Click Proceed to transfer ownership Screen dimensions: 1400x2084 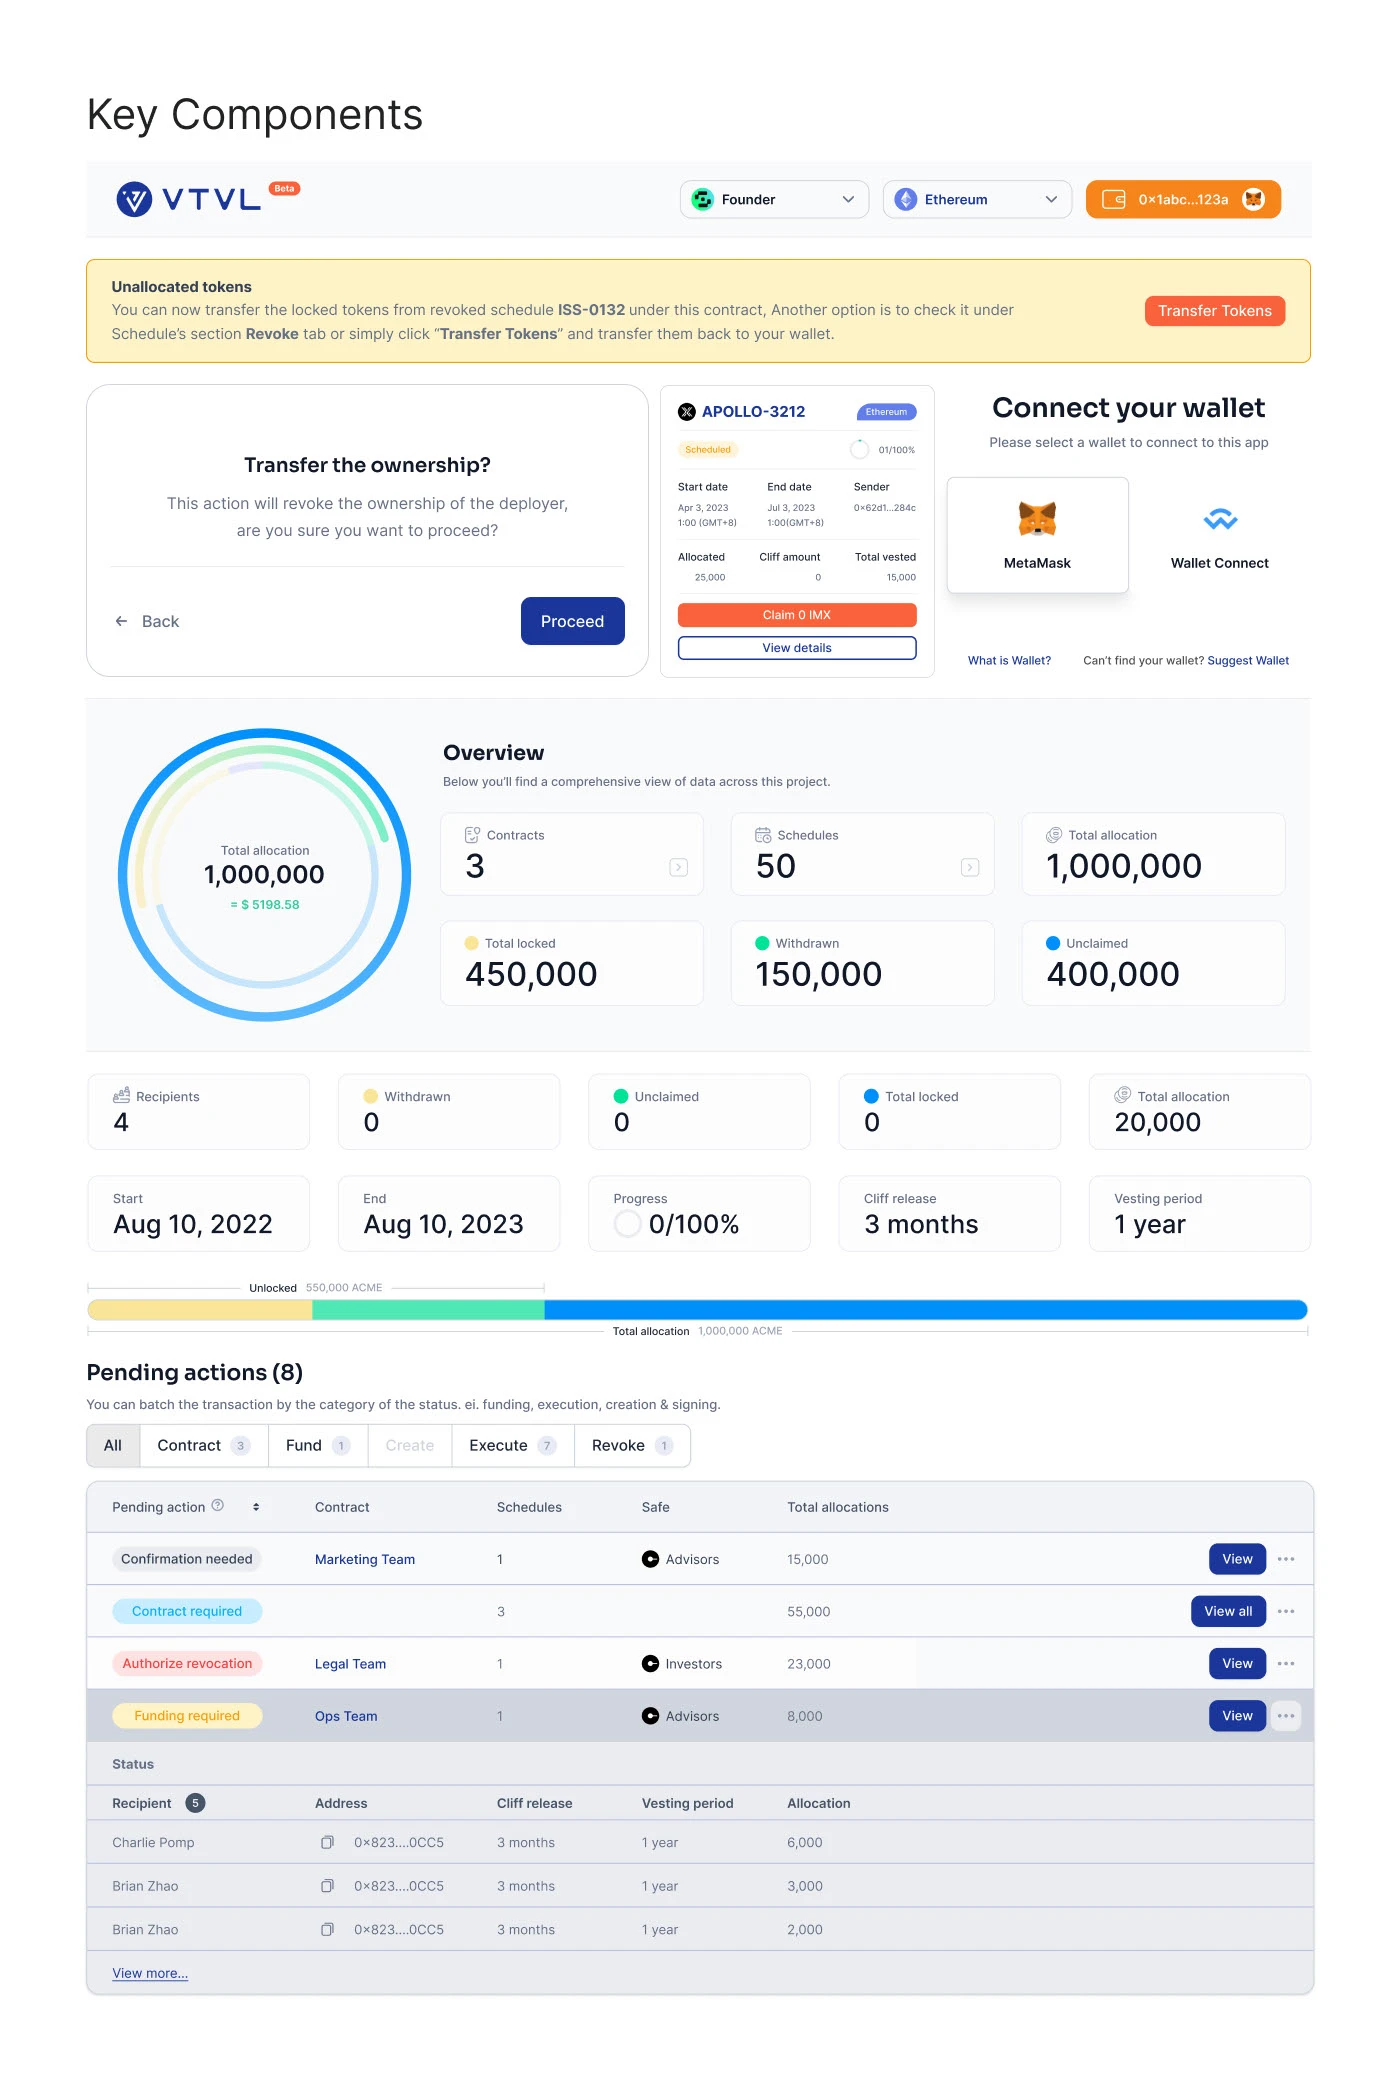[573, 621]
